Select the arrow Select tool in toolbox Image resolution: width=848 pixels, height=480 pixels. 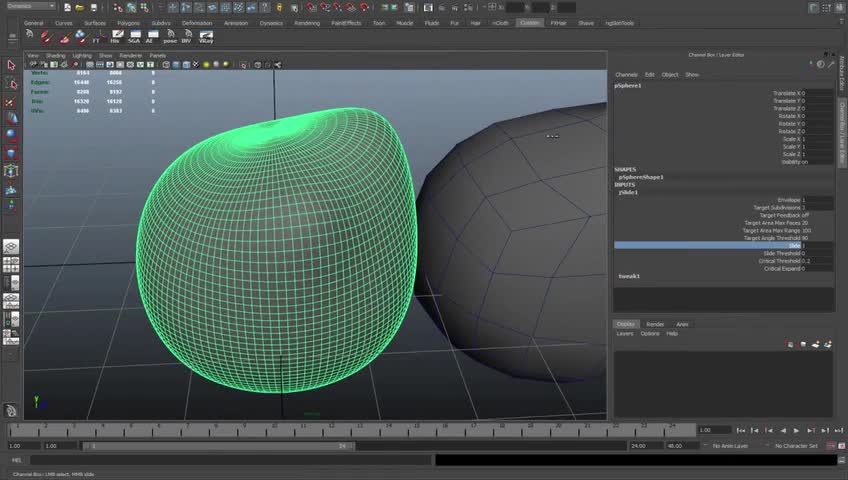click(11, 66)
